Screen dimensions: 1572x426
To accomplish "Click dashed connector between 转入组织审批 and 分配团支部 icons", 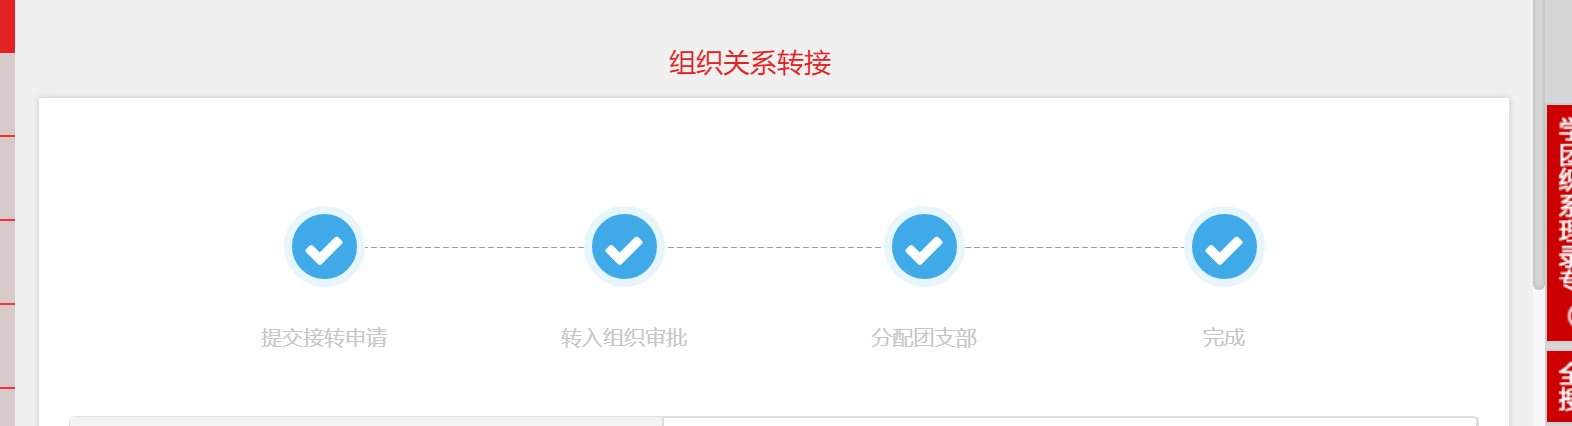I will click(774, 247).
